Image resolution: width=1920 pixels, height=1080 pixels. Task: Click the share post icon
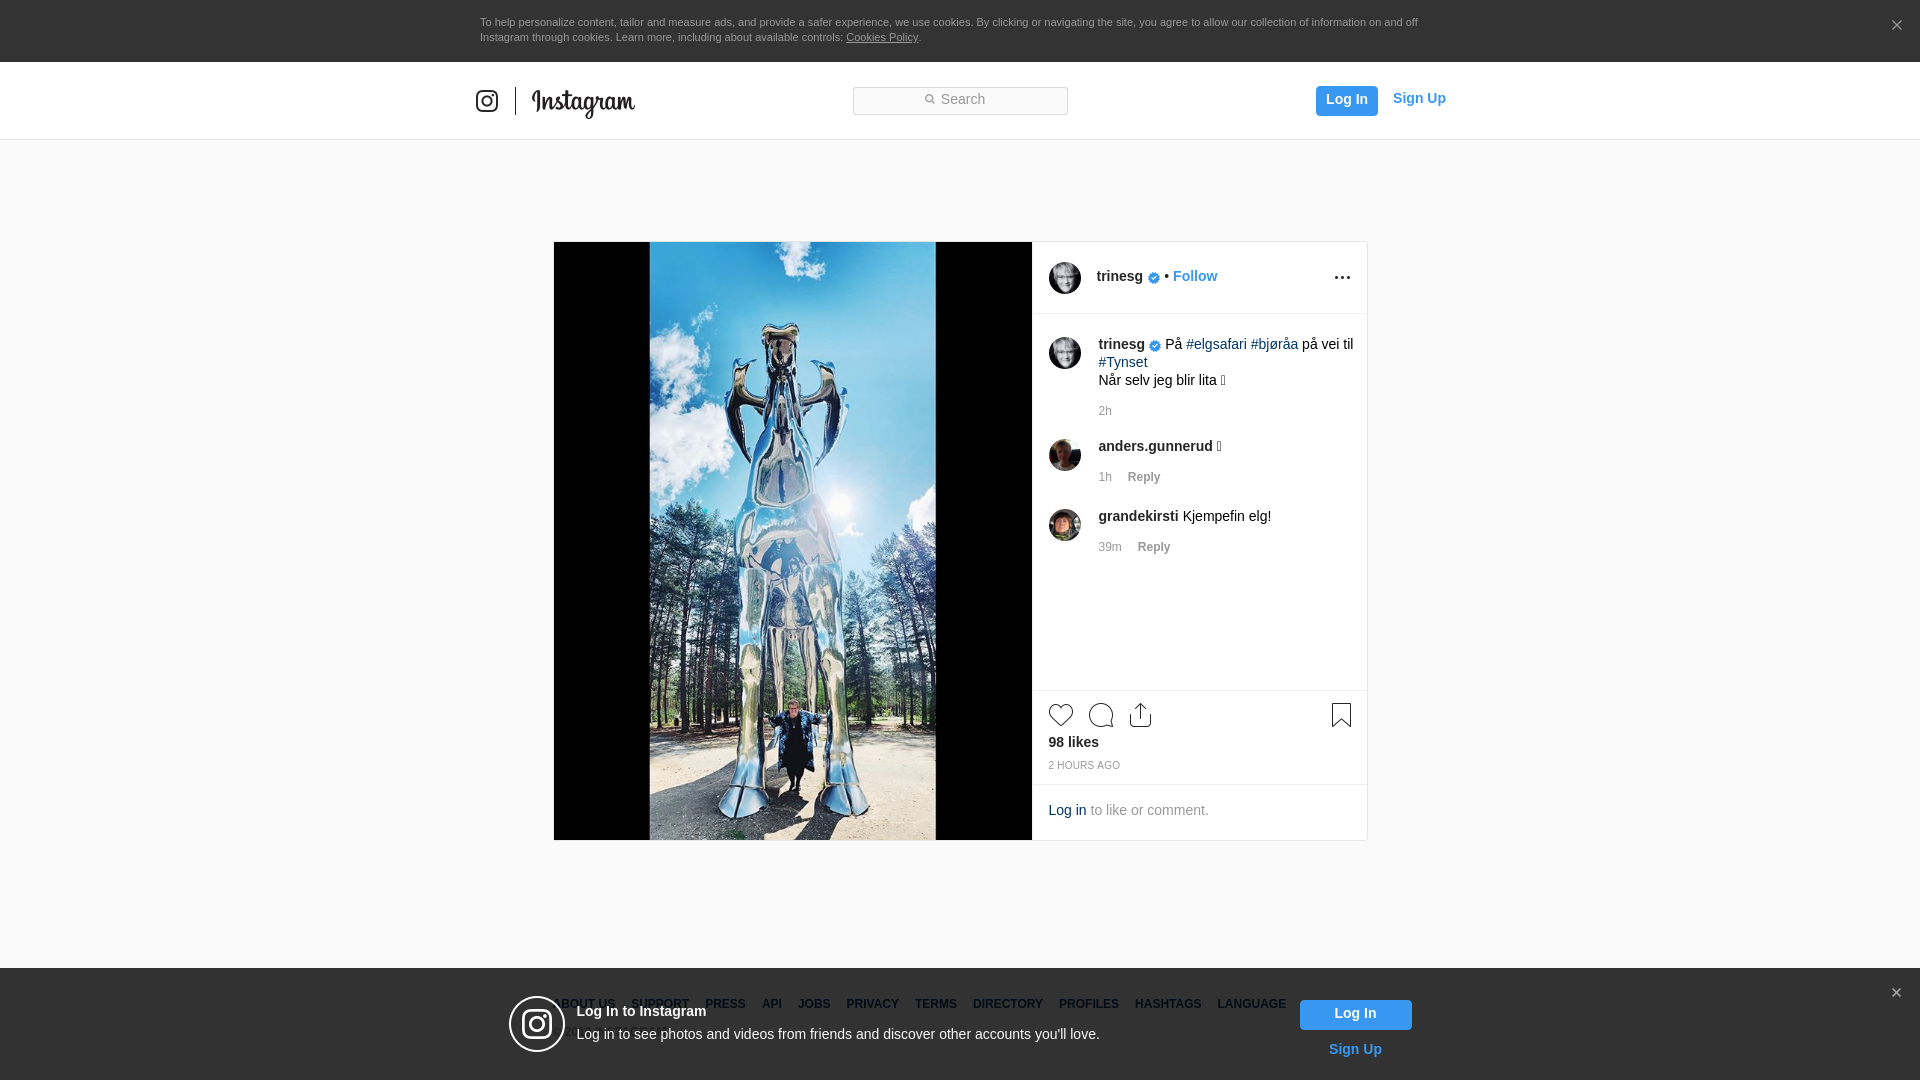(x=1140, y=715)
